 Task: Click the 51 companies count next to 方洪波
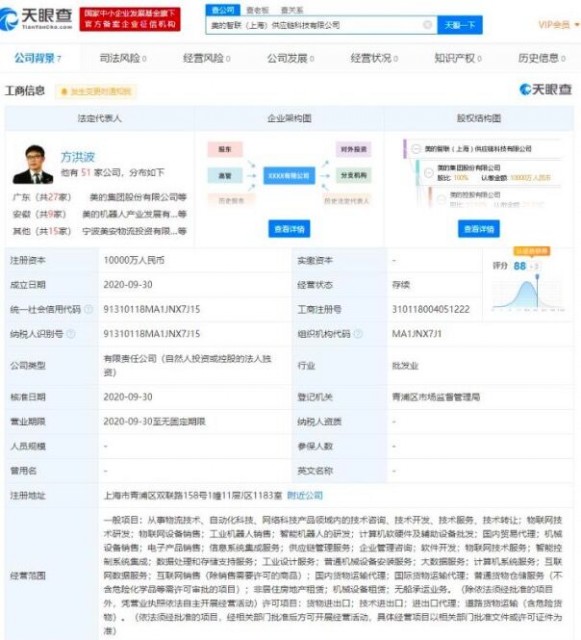point(86,173)
